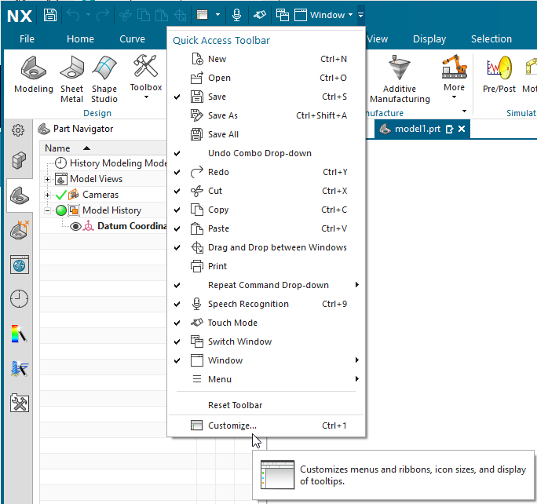Open the color palette sidebar tab

19,333
